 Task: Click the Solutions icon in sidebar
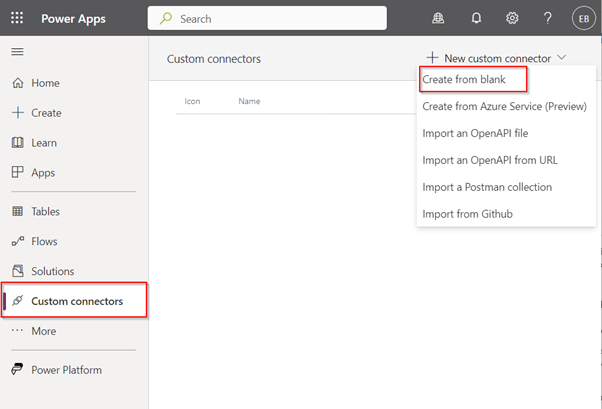click(18, 271)
